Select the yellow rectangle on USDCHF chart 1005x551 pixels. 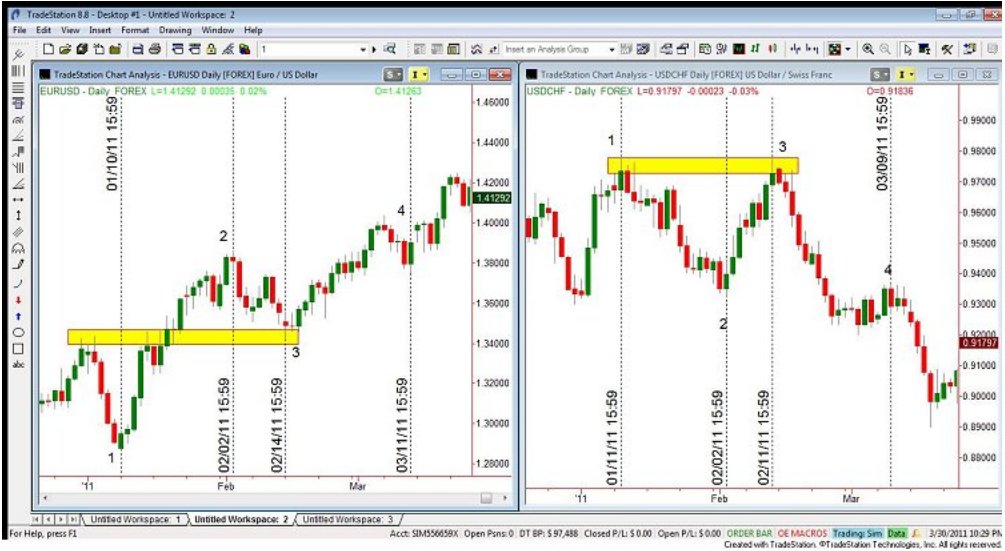click(702, 166)
